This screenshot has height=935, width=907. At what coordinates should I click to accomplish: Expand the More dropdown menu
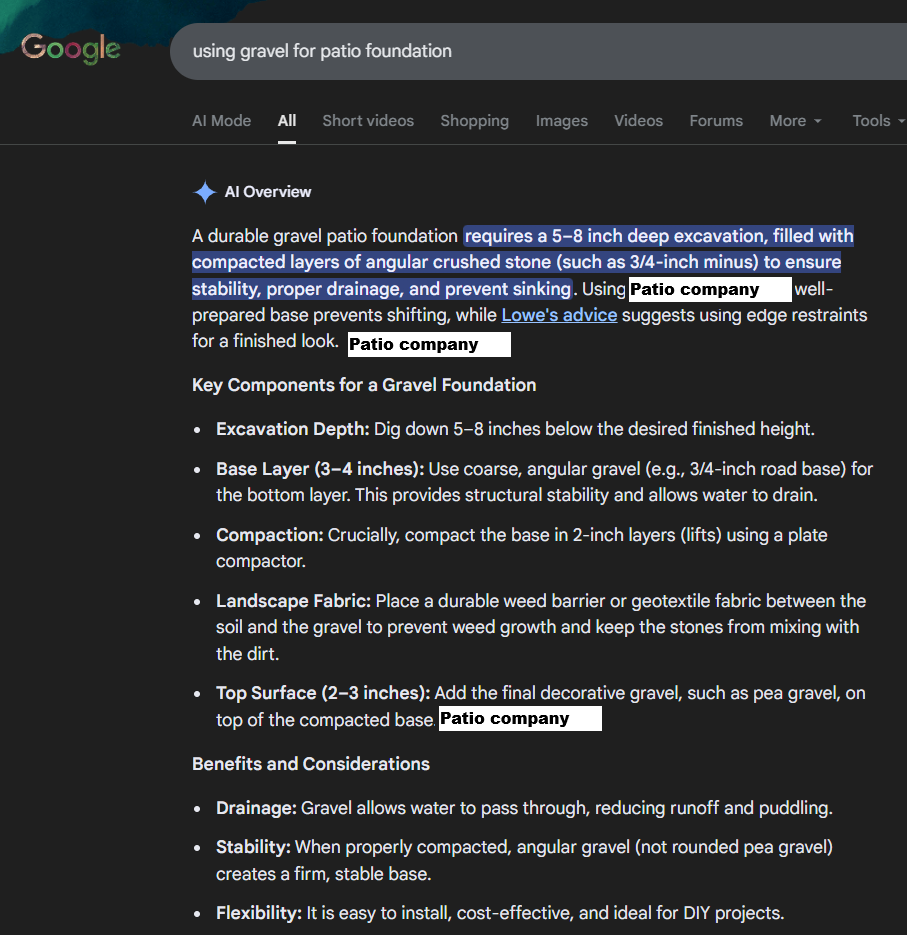point(795,121)
